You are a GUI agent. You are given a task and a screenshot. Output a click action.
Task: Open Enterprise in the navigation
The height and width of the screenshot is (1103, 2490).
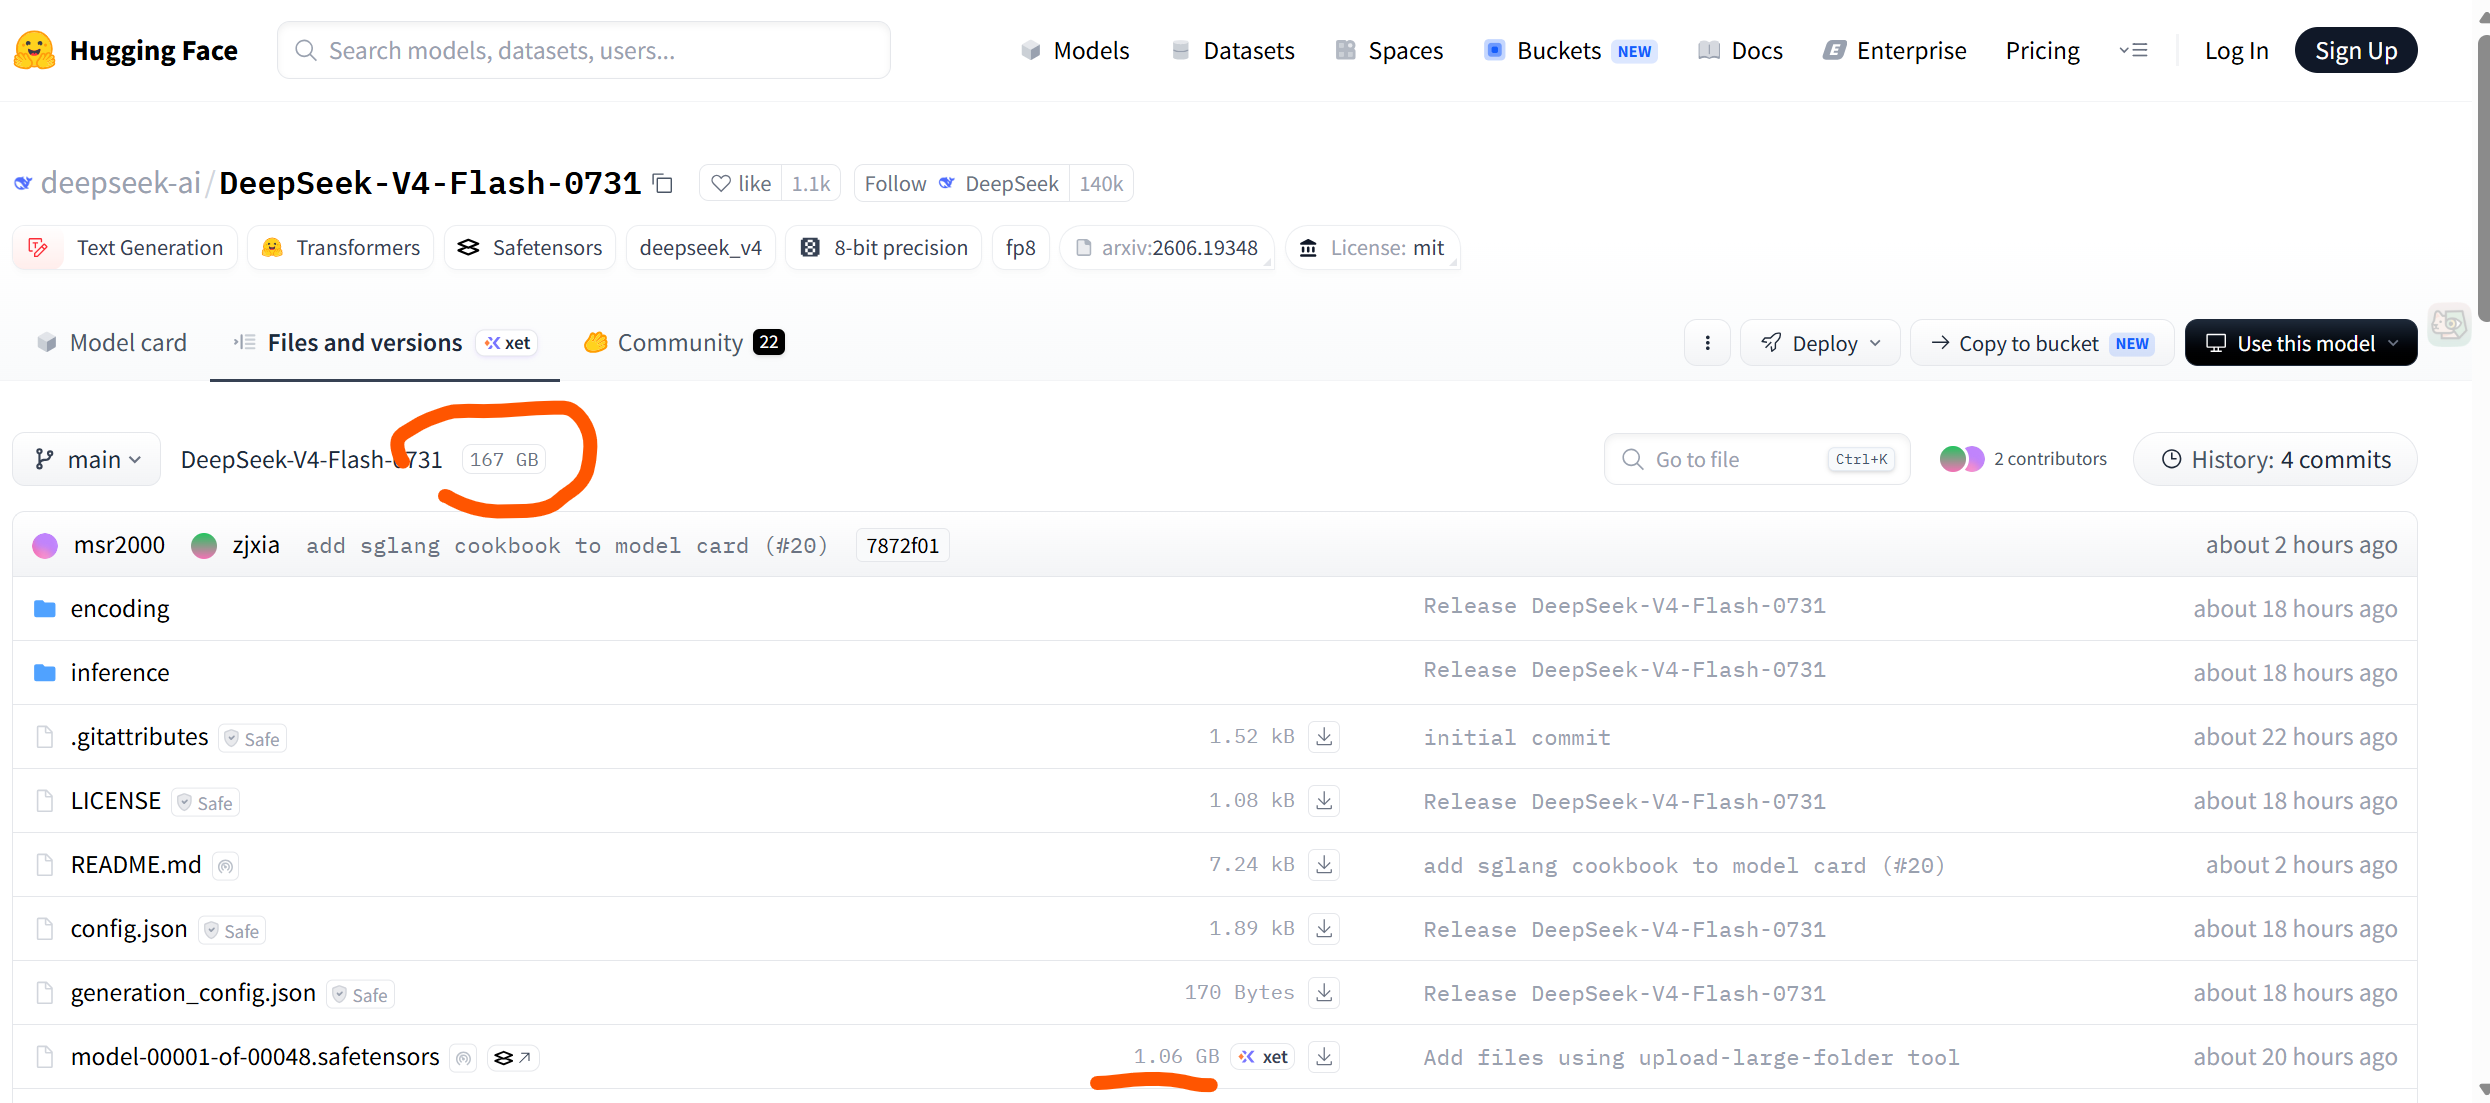[x=1894, y=51]
